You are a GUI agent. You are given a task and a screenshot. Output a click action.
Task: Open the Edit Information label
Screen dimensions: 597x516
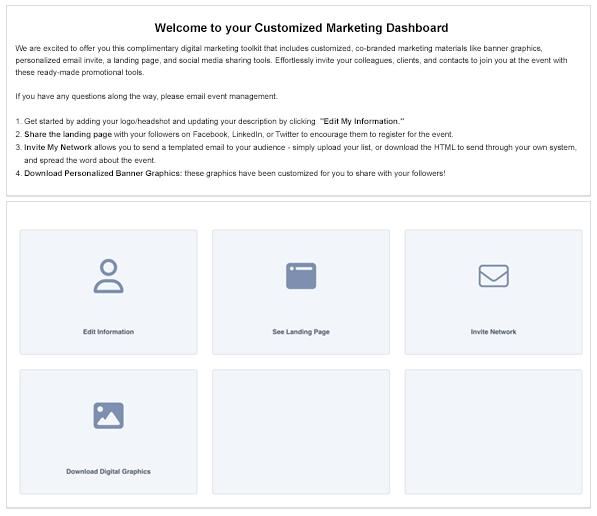(109, 332)
